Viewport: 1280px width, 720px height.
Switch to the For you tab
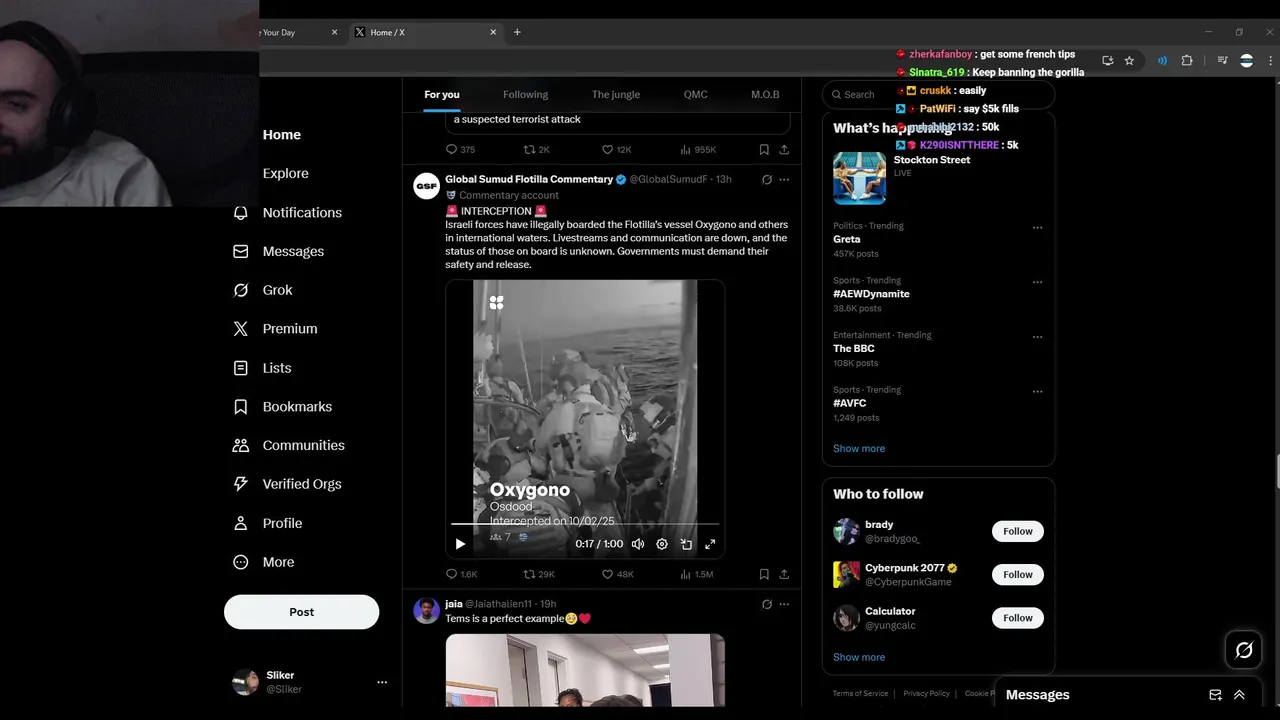[442, 94]
